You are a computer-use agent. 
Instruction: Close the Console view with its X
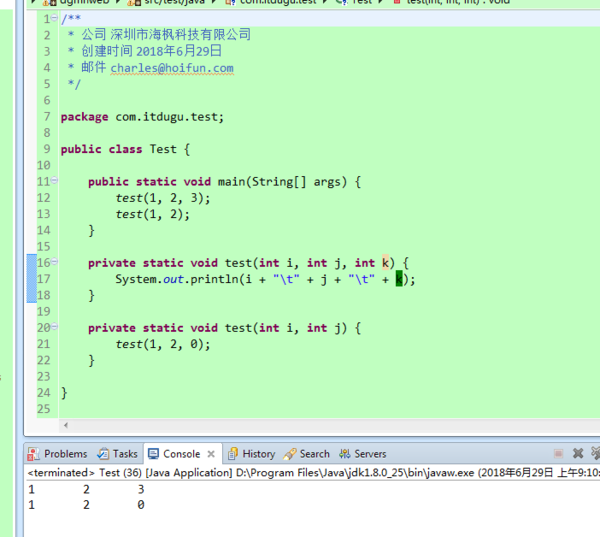tap(211, 454)
